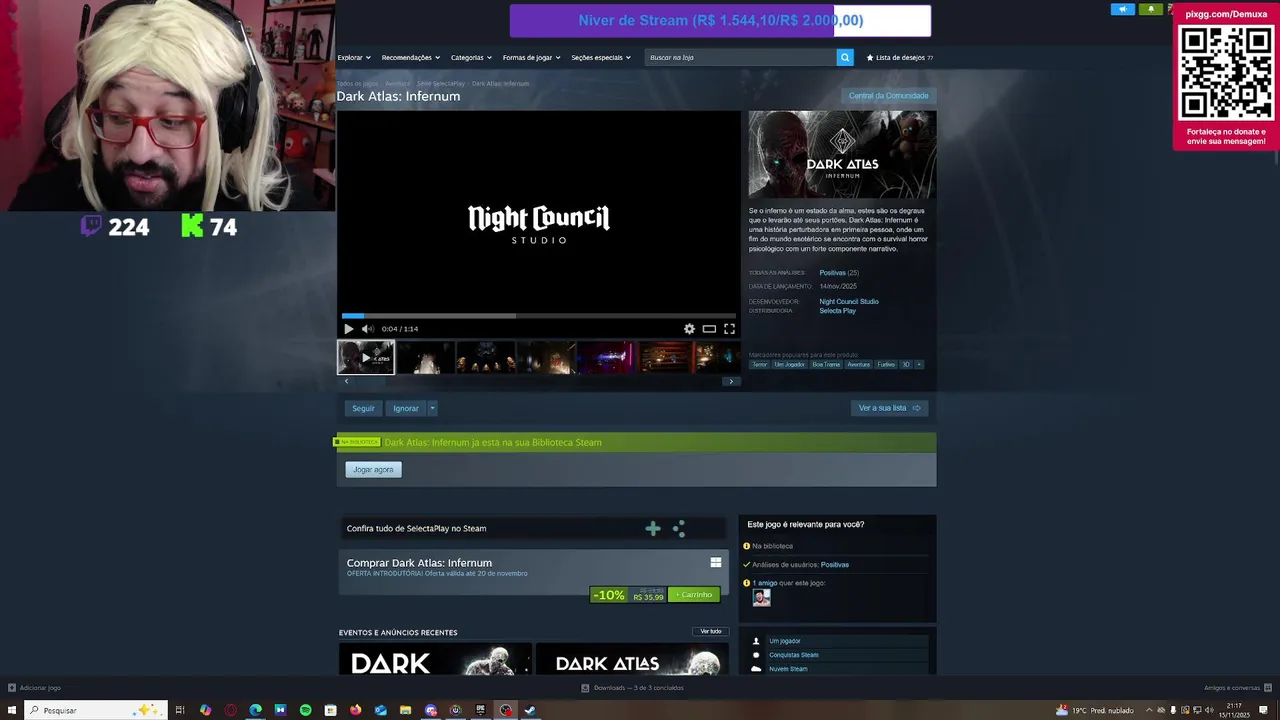Open the Recomendações dropdown menu

(411, 57)
